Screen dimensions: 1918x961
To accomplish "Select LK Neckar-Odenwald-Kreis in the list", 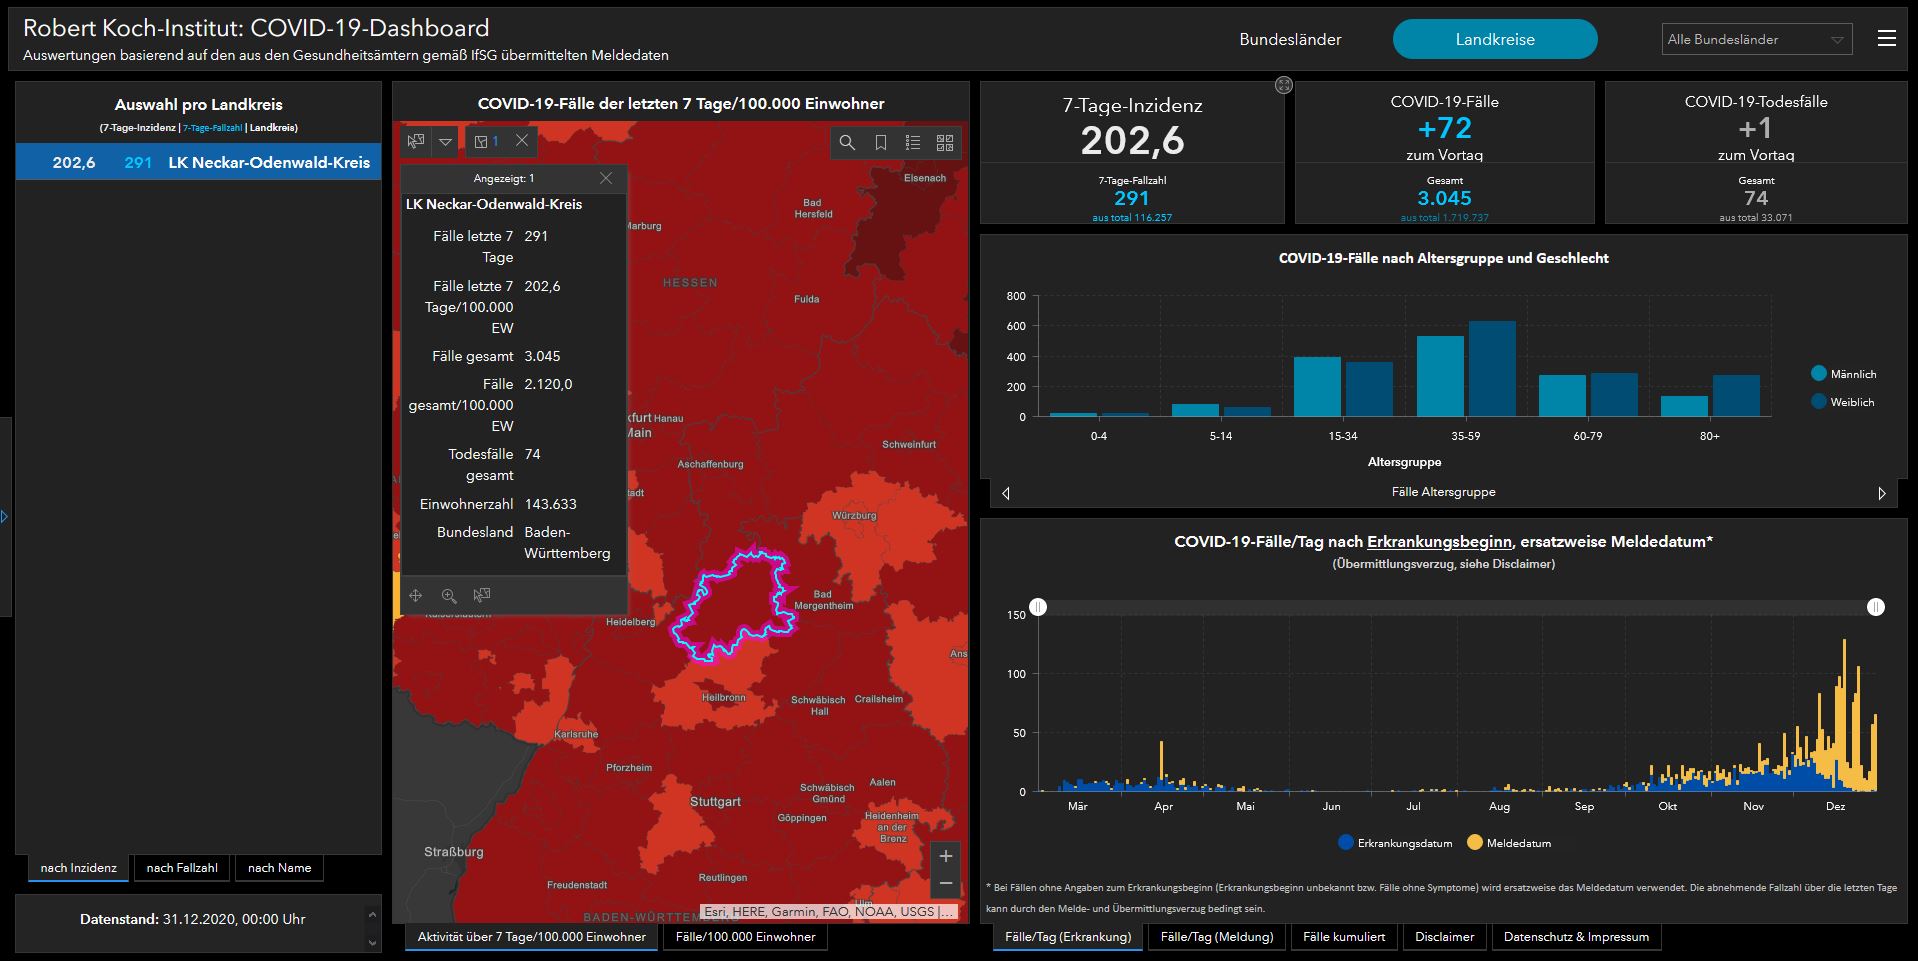I will click(x=198, y=162).
